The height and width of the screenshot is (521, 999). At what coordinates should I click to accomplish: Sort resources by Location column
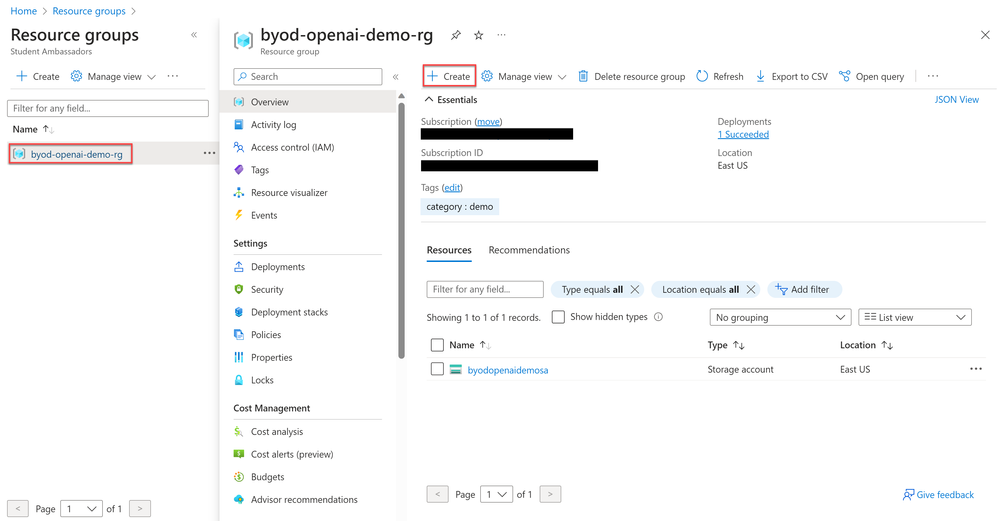pyautogui.click(x=866, y=345)
